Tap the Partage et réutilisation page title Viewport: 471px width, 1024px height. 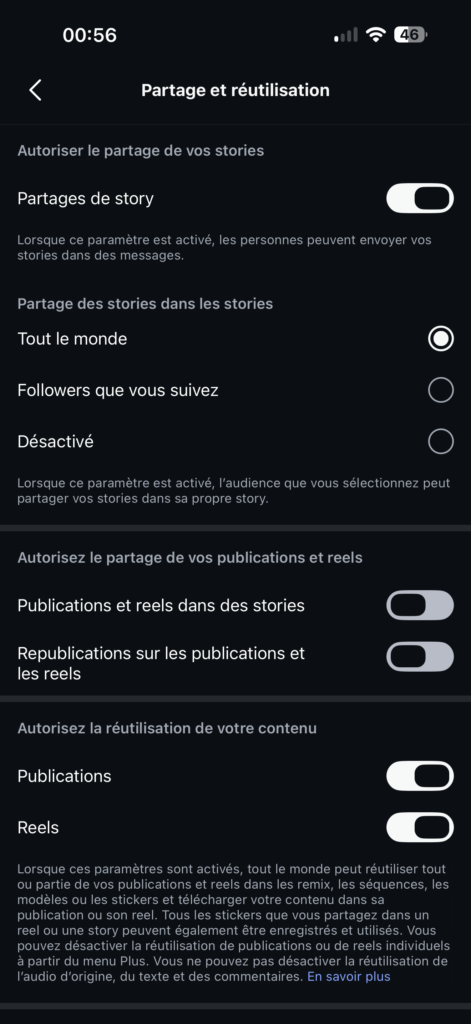click(235, 90)
